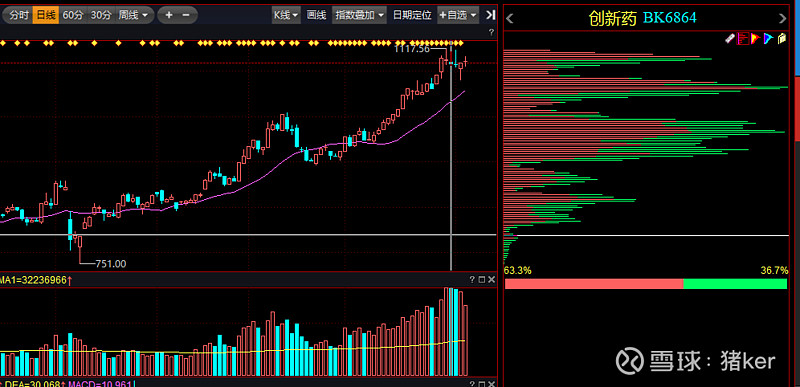This screenshot has height=387, width=800.
Task: Close the volume indicator panel
Action: tap(491, 280)
